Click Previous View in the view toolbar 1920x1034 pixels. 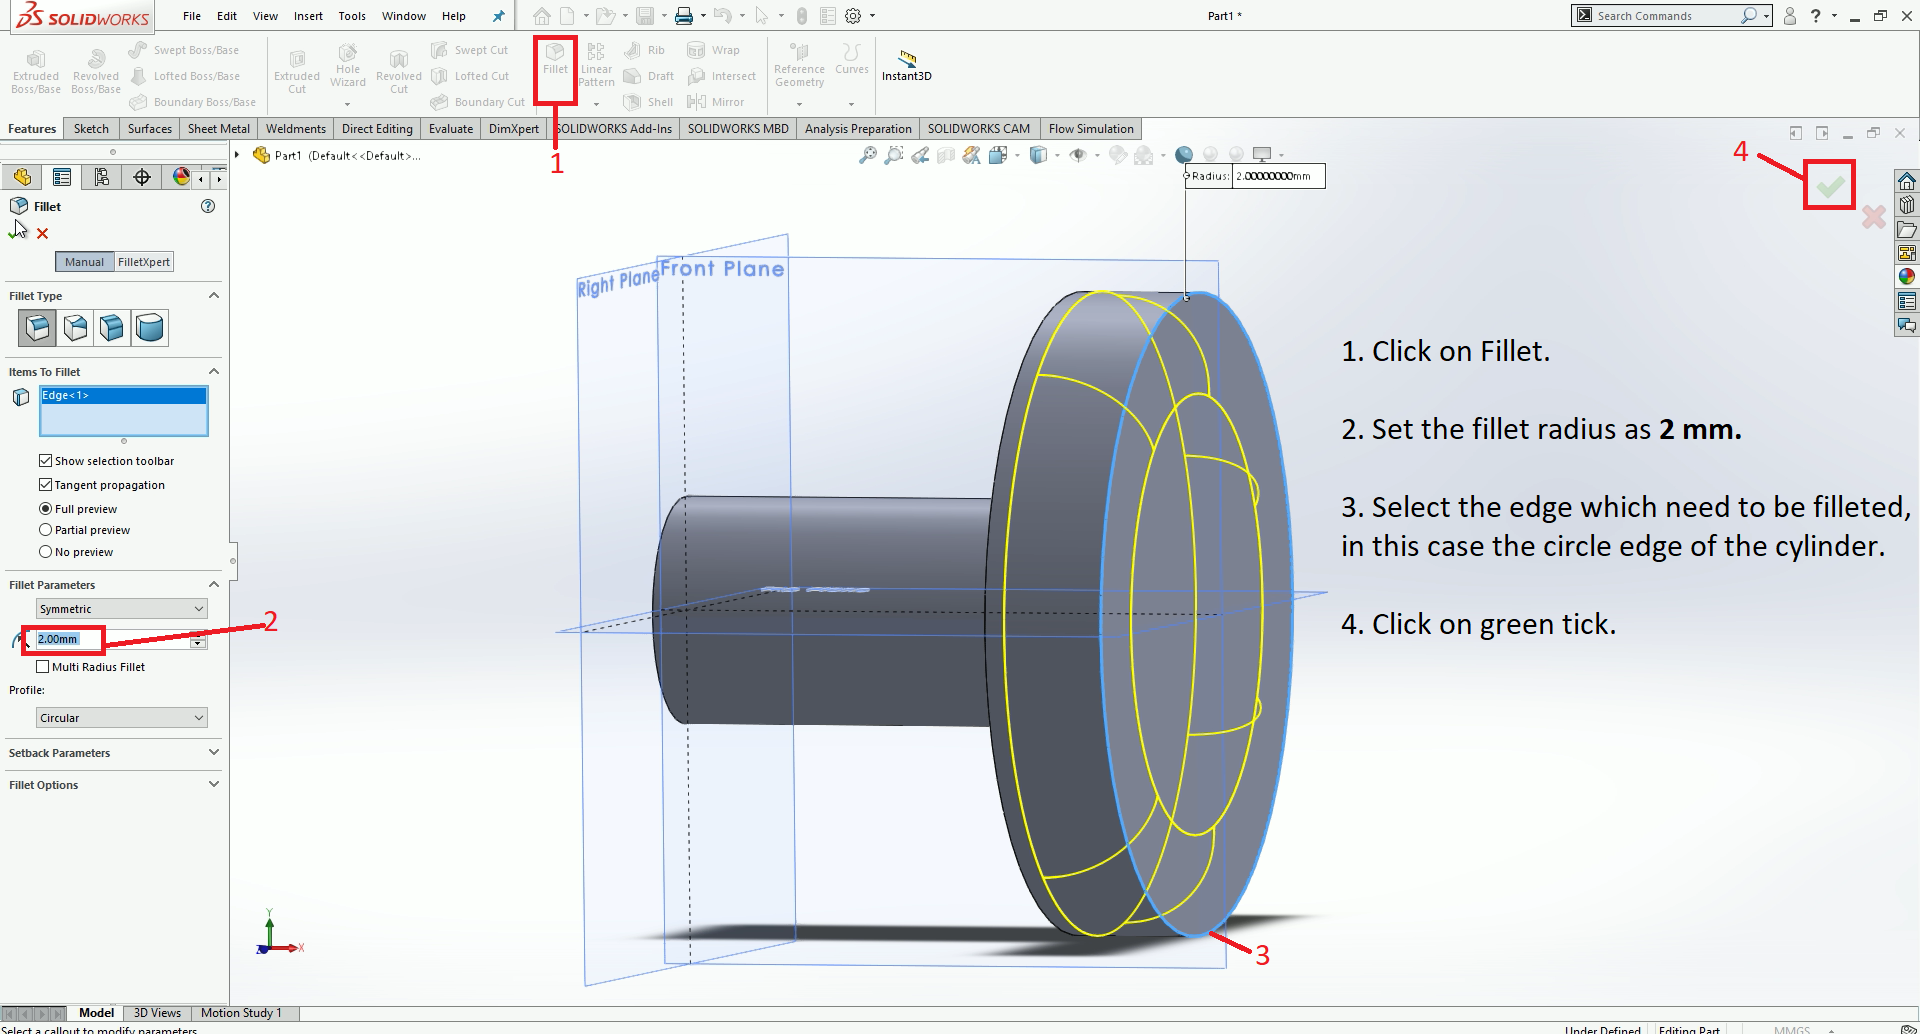(x=920, y=155)
